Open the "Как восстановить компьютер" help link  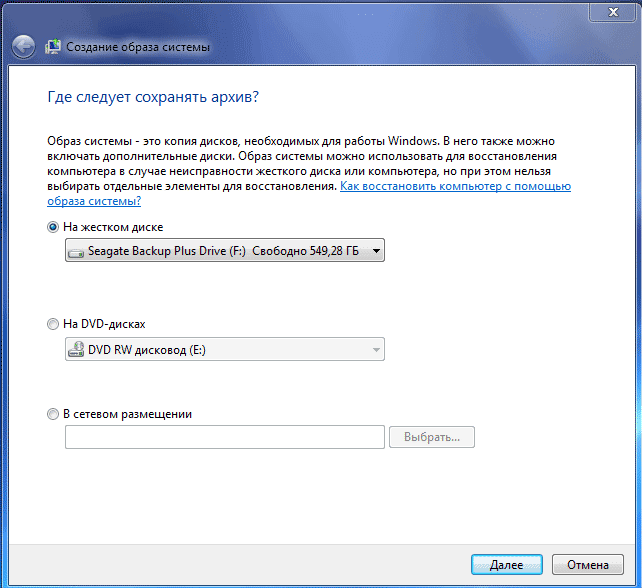pos(455,186)
